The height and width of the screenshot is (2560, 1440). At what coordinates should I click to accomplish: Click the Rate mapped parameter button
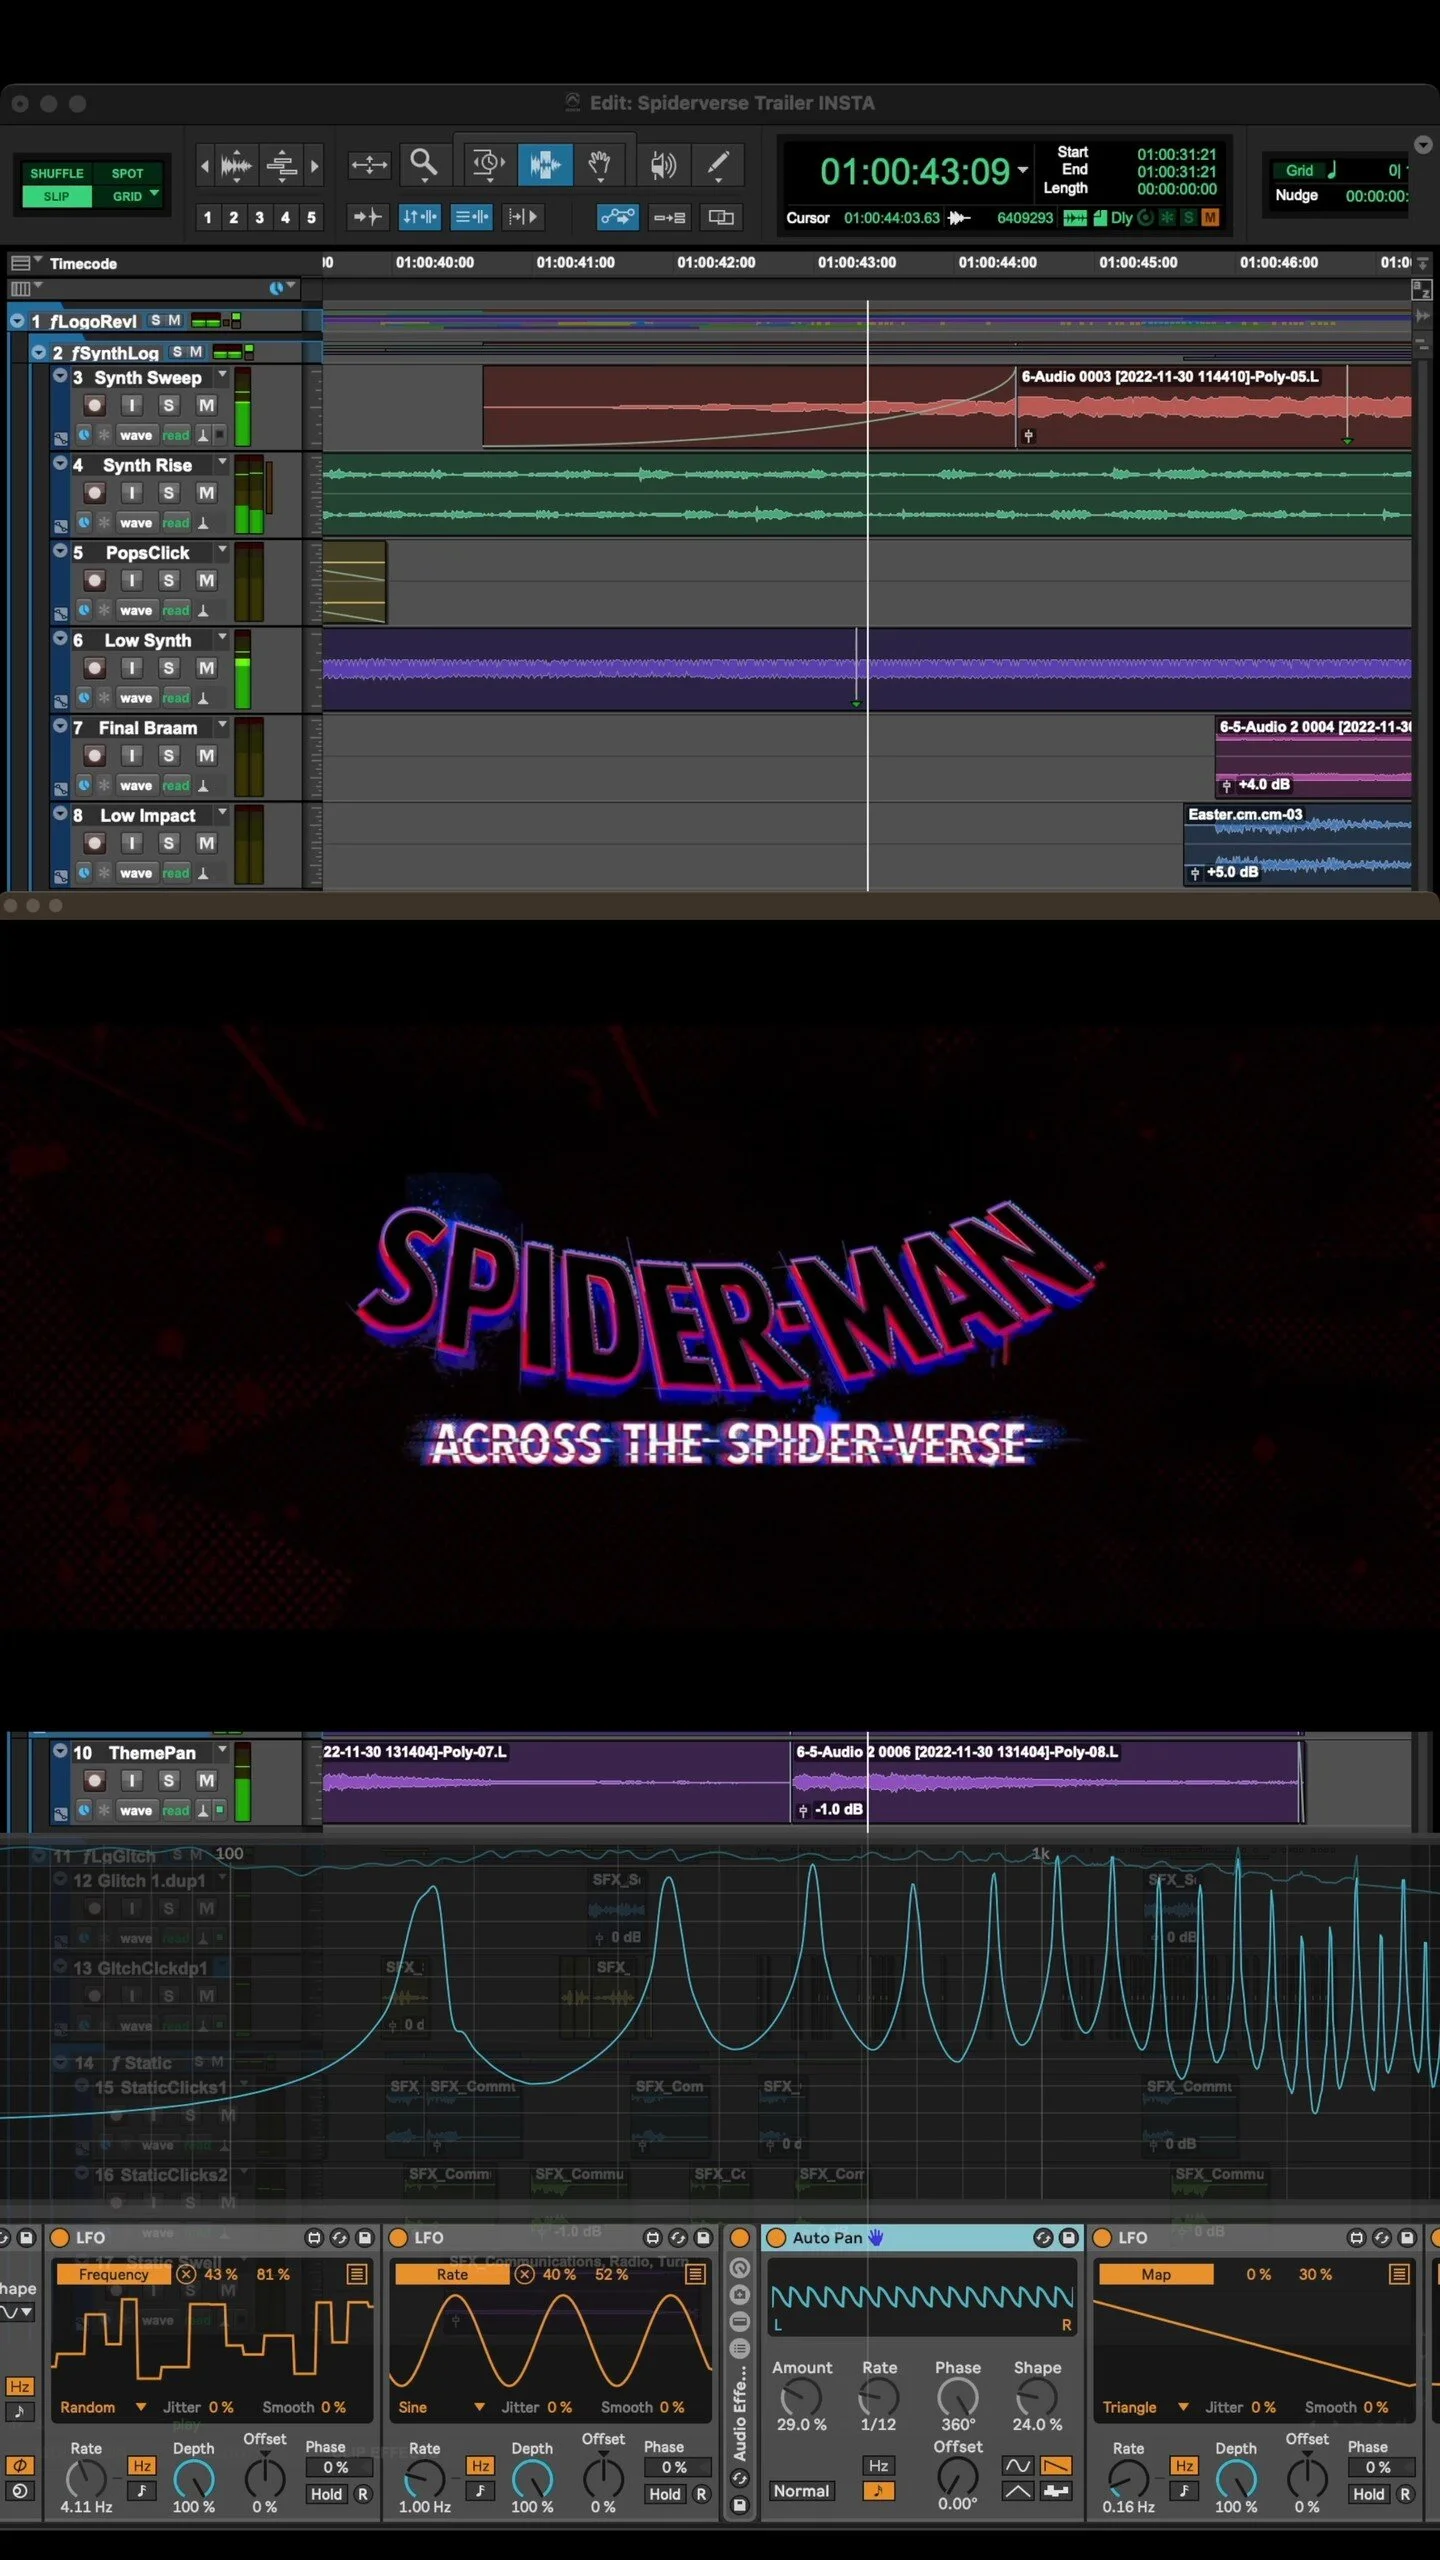click(452, 2274)
